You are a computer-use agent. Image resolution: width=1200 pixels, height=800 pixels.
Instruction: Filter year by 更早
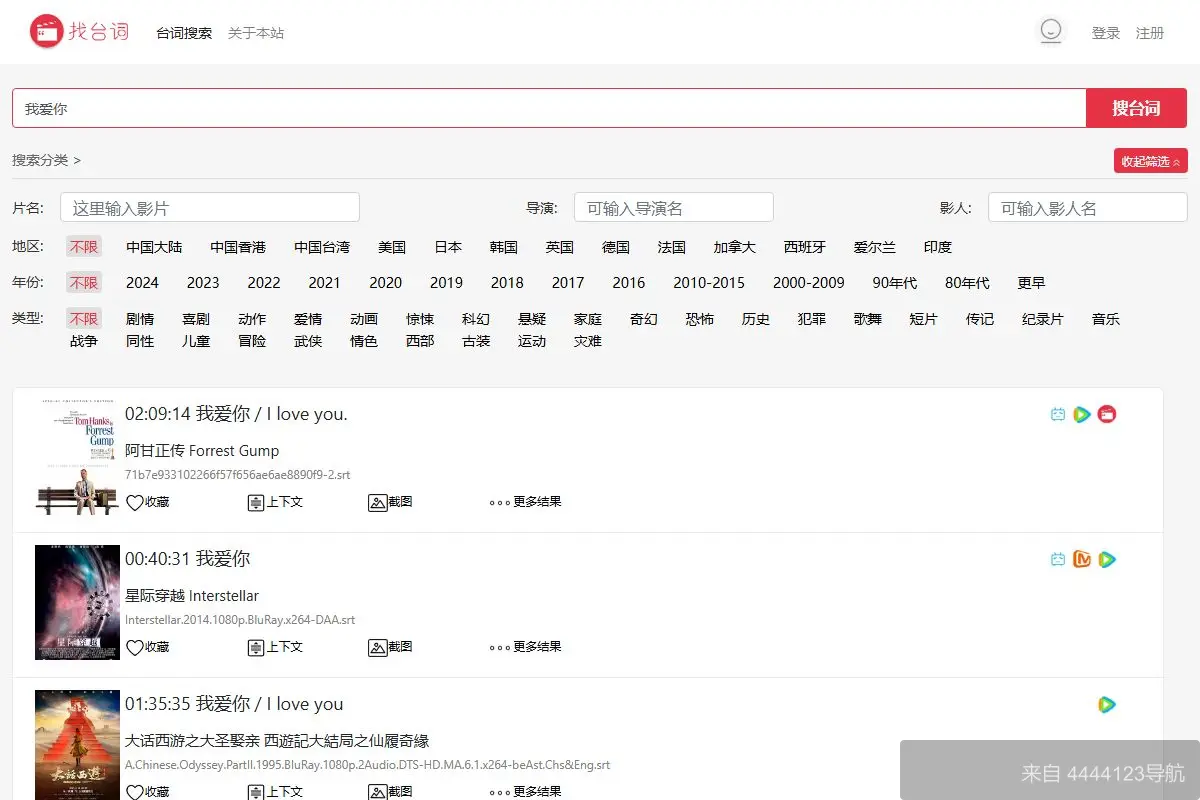1031,283
